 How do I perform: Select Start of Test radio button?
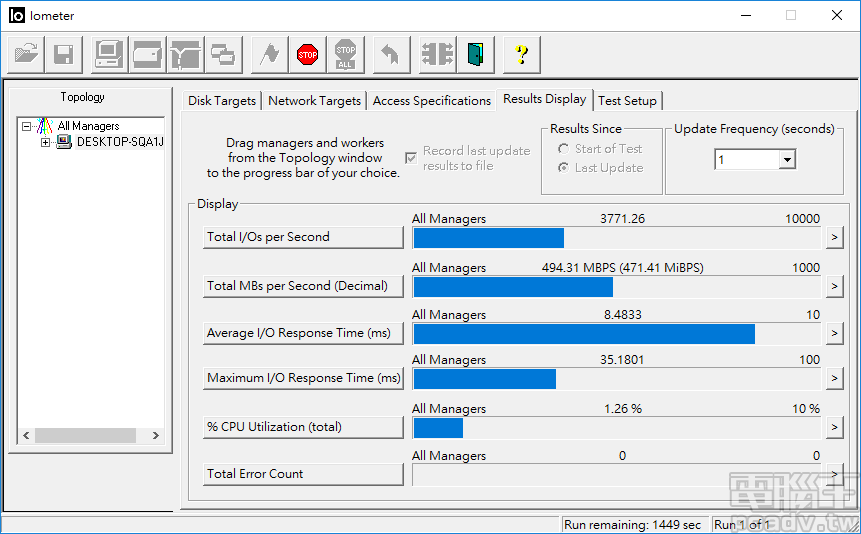click(x=563, y=149)
